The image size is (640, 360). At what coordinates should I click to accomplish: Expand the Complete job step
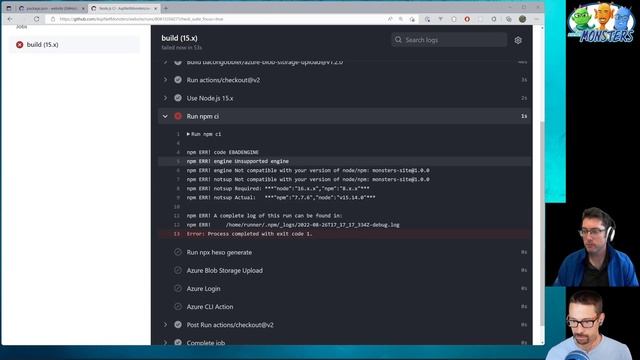point(165,342)
